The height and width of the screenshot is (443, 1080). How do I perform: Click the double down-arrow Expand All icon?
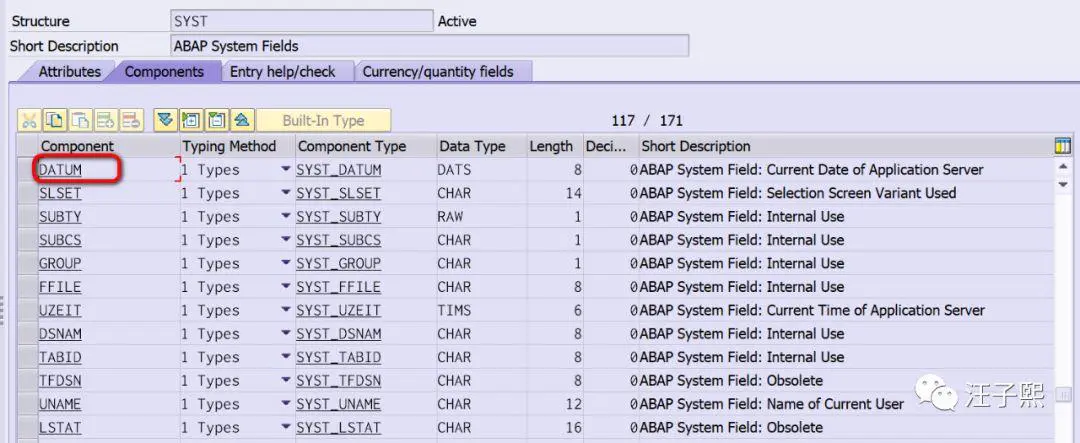click(x=165, y=121)
